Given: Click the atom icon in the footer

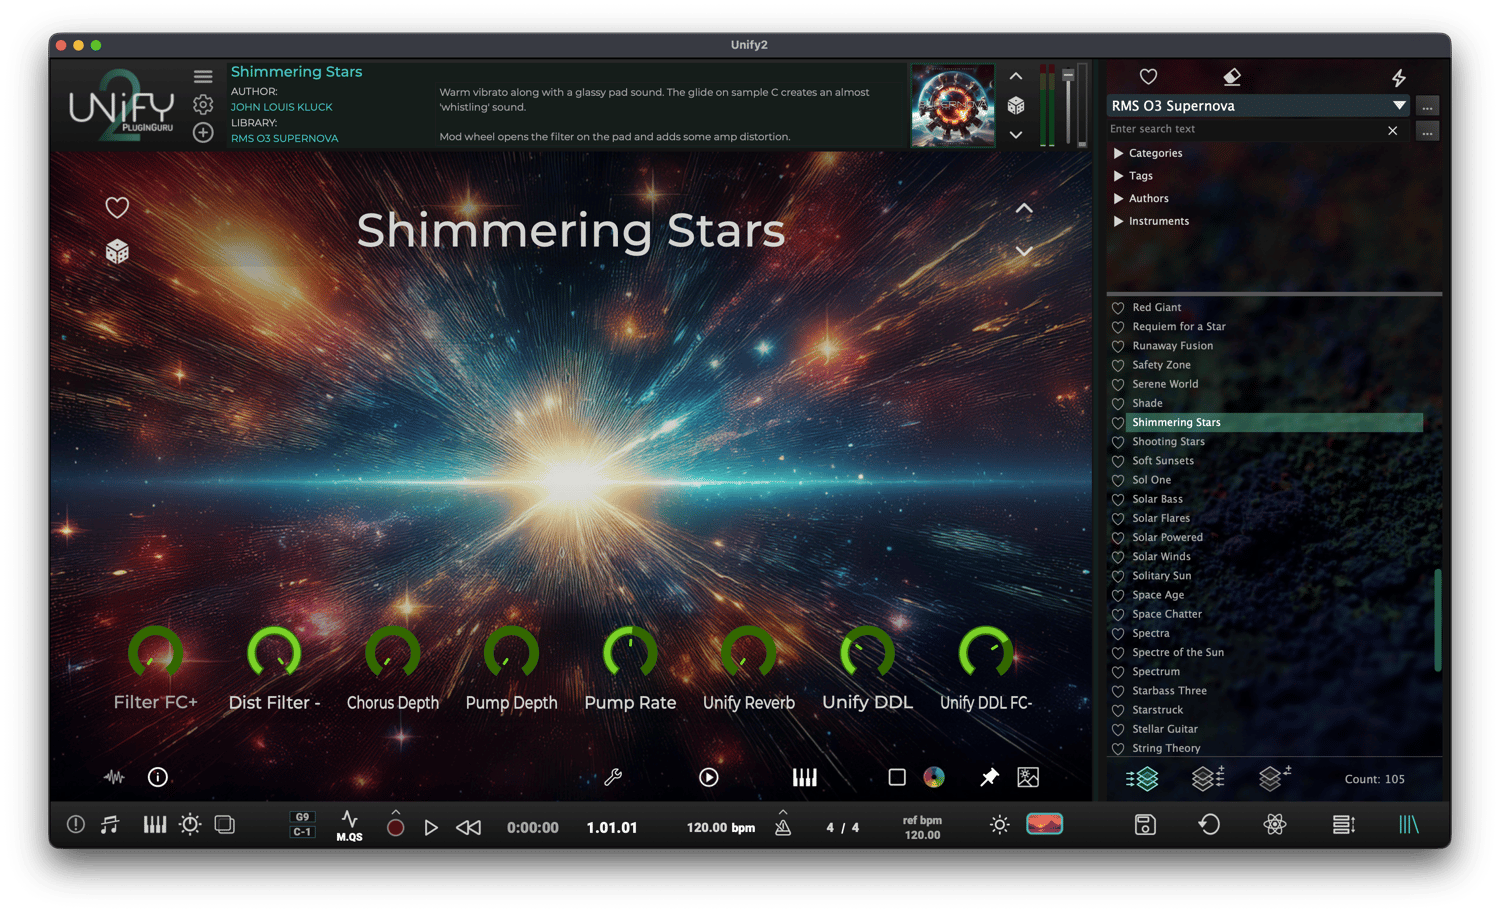Looking at the screenshot, I should pos(1274,824).
